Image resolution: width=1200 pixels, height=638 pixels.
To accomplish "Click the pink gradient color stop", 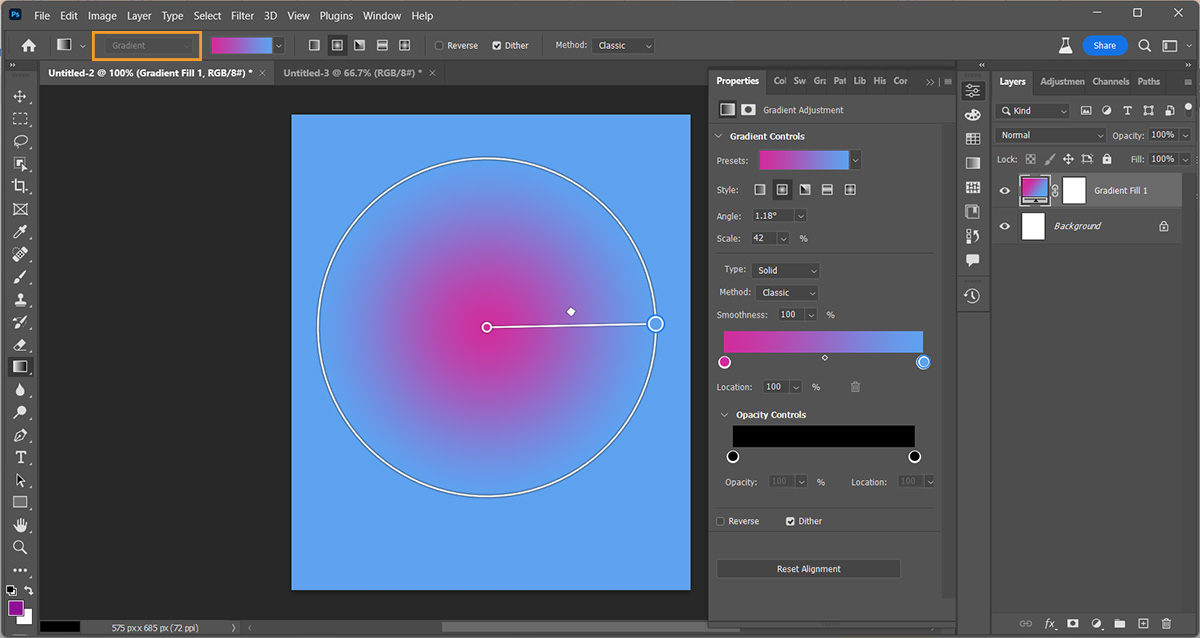I will click(724, 362).
